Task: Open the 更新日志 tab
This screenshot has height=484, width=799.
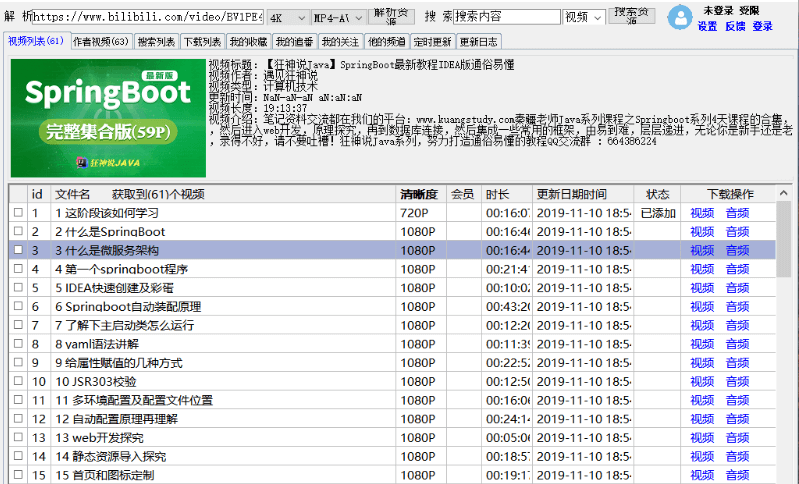Action: [479, 42]
